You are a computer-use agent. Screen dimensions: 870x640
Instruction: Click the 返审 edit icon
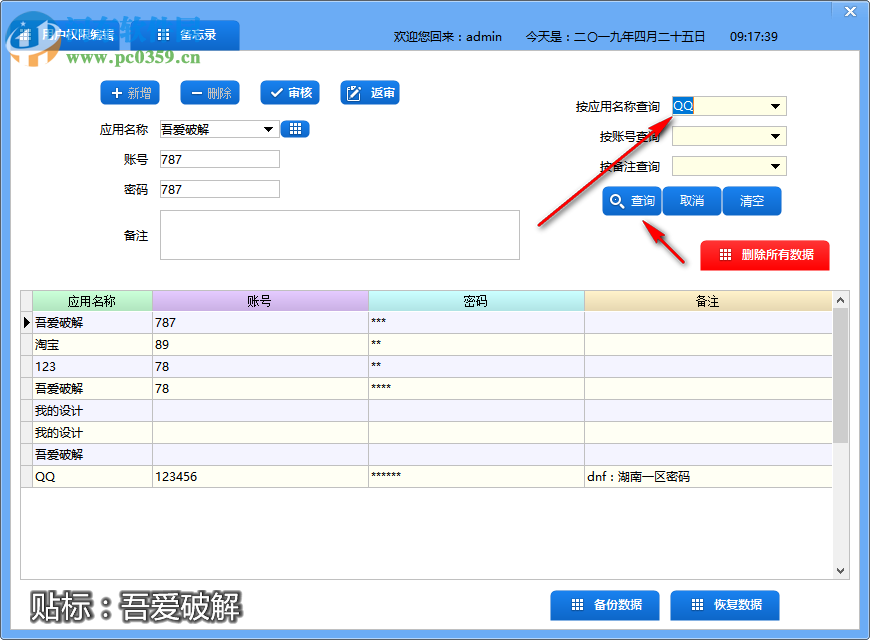[x=352, y=93]
